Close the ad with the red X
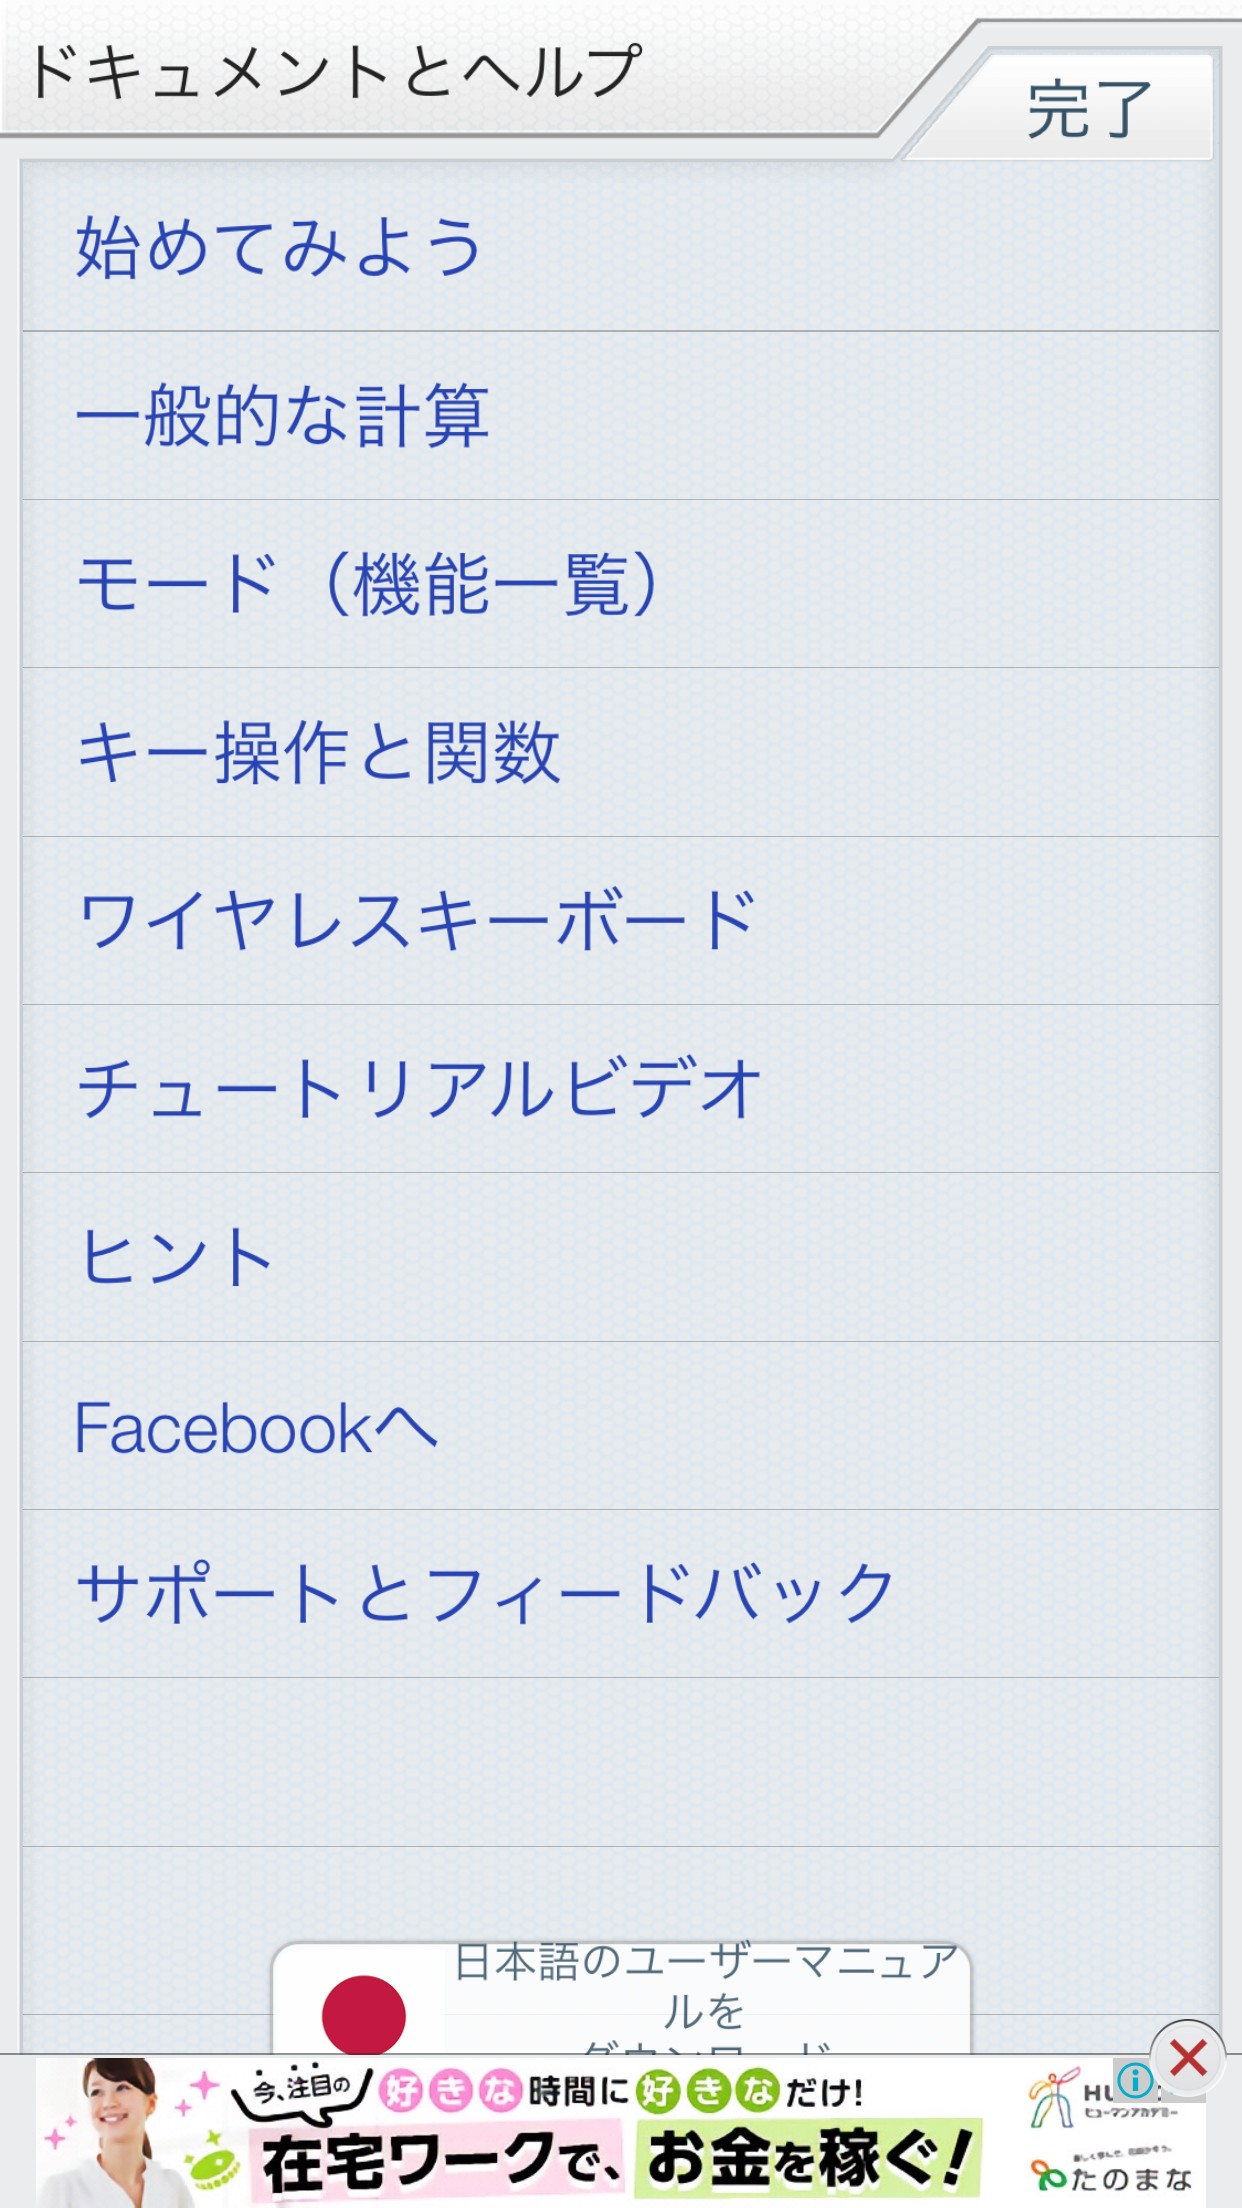This screenshot has height=2208, width=1242. click(1188, 2058)
